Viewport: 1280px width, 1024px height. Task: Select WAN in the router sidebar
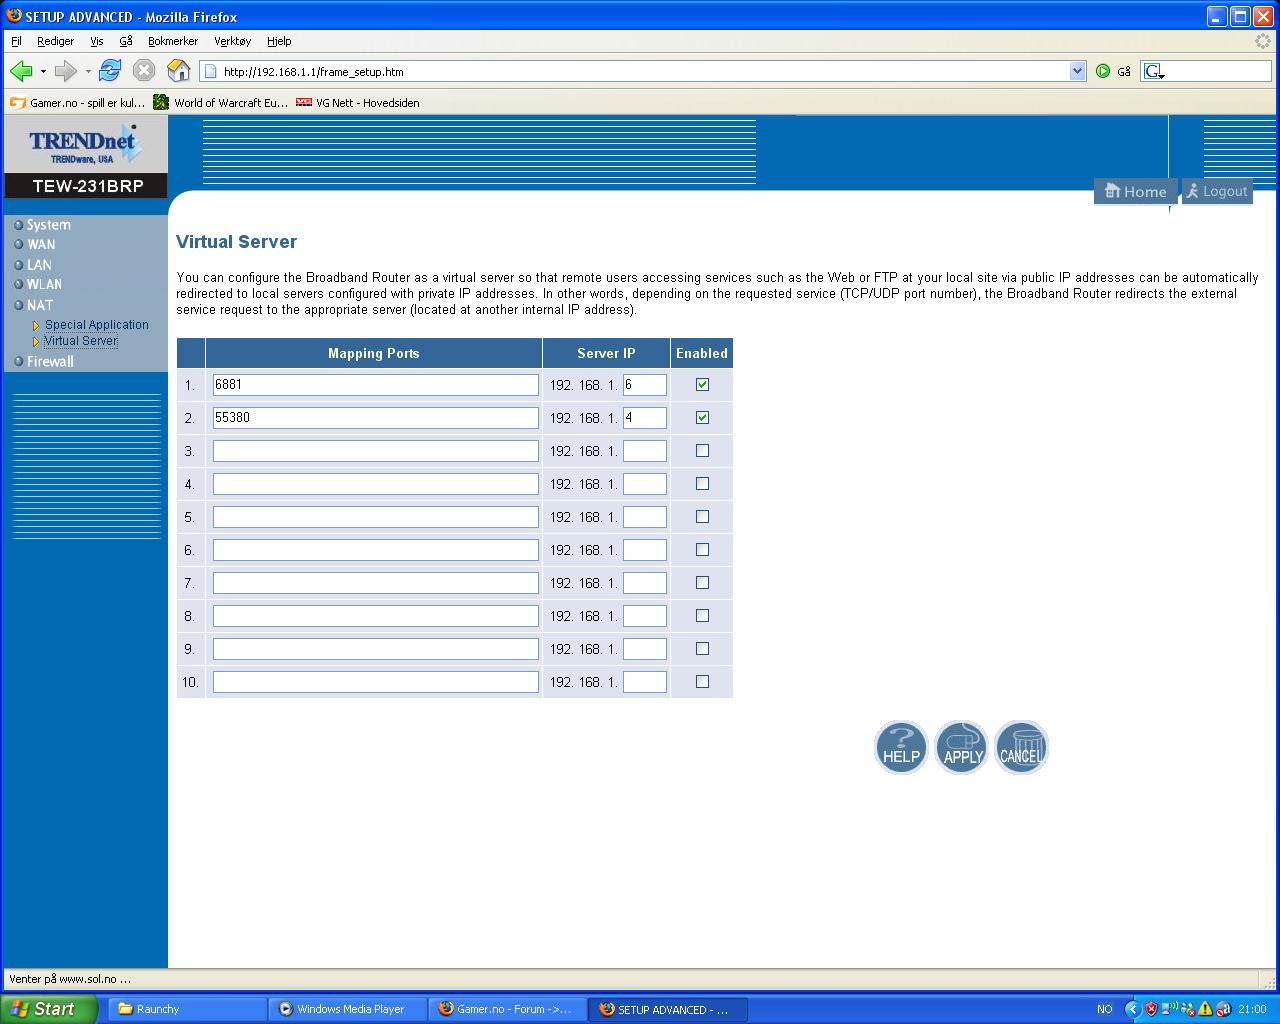(41, 244)
